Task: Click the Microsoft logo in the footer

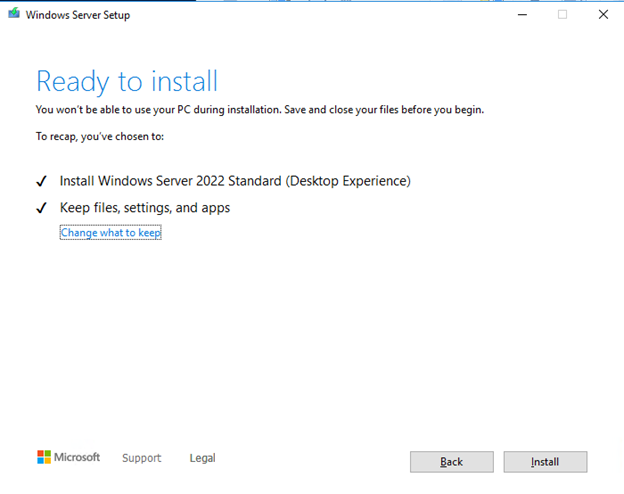Action: (68, 457)
